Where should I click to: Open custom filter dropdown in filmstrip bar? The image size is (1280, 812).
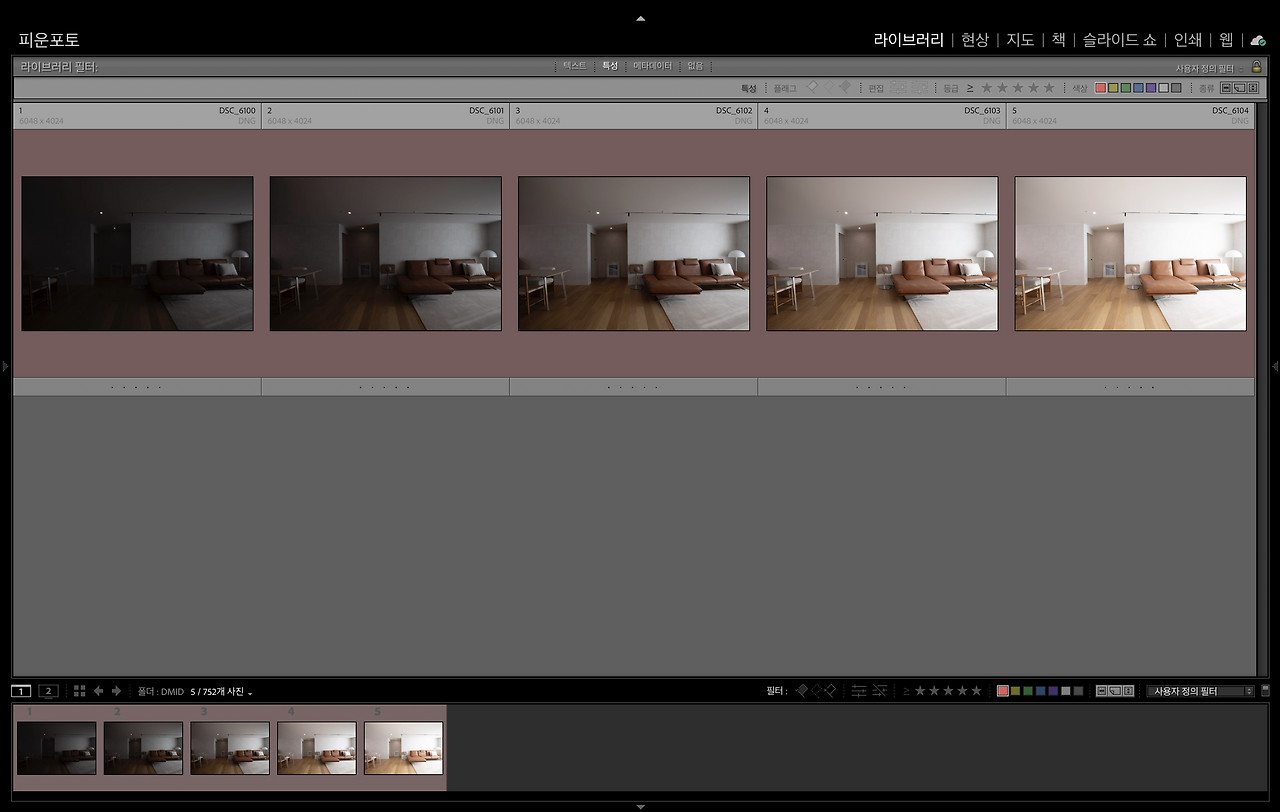(x=1199, y=691)
